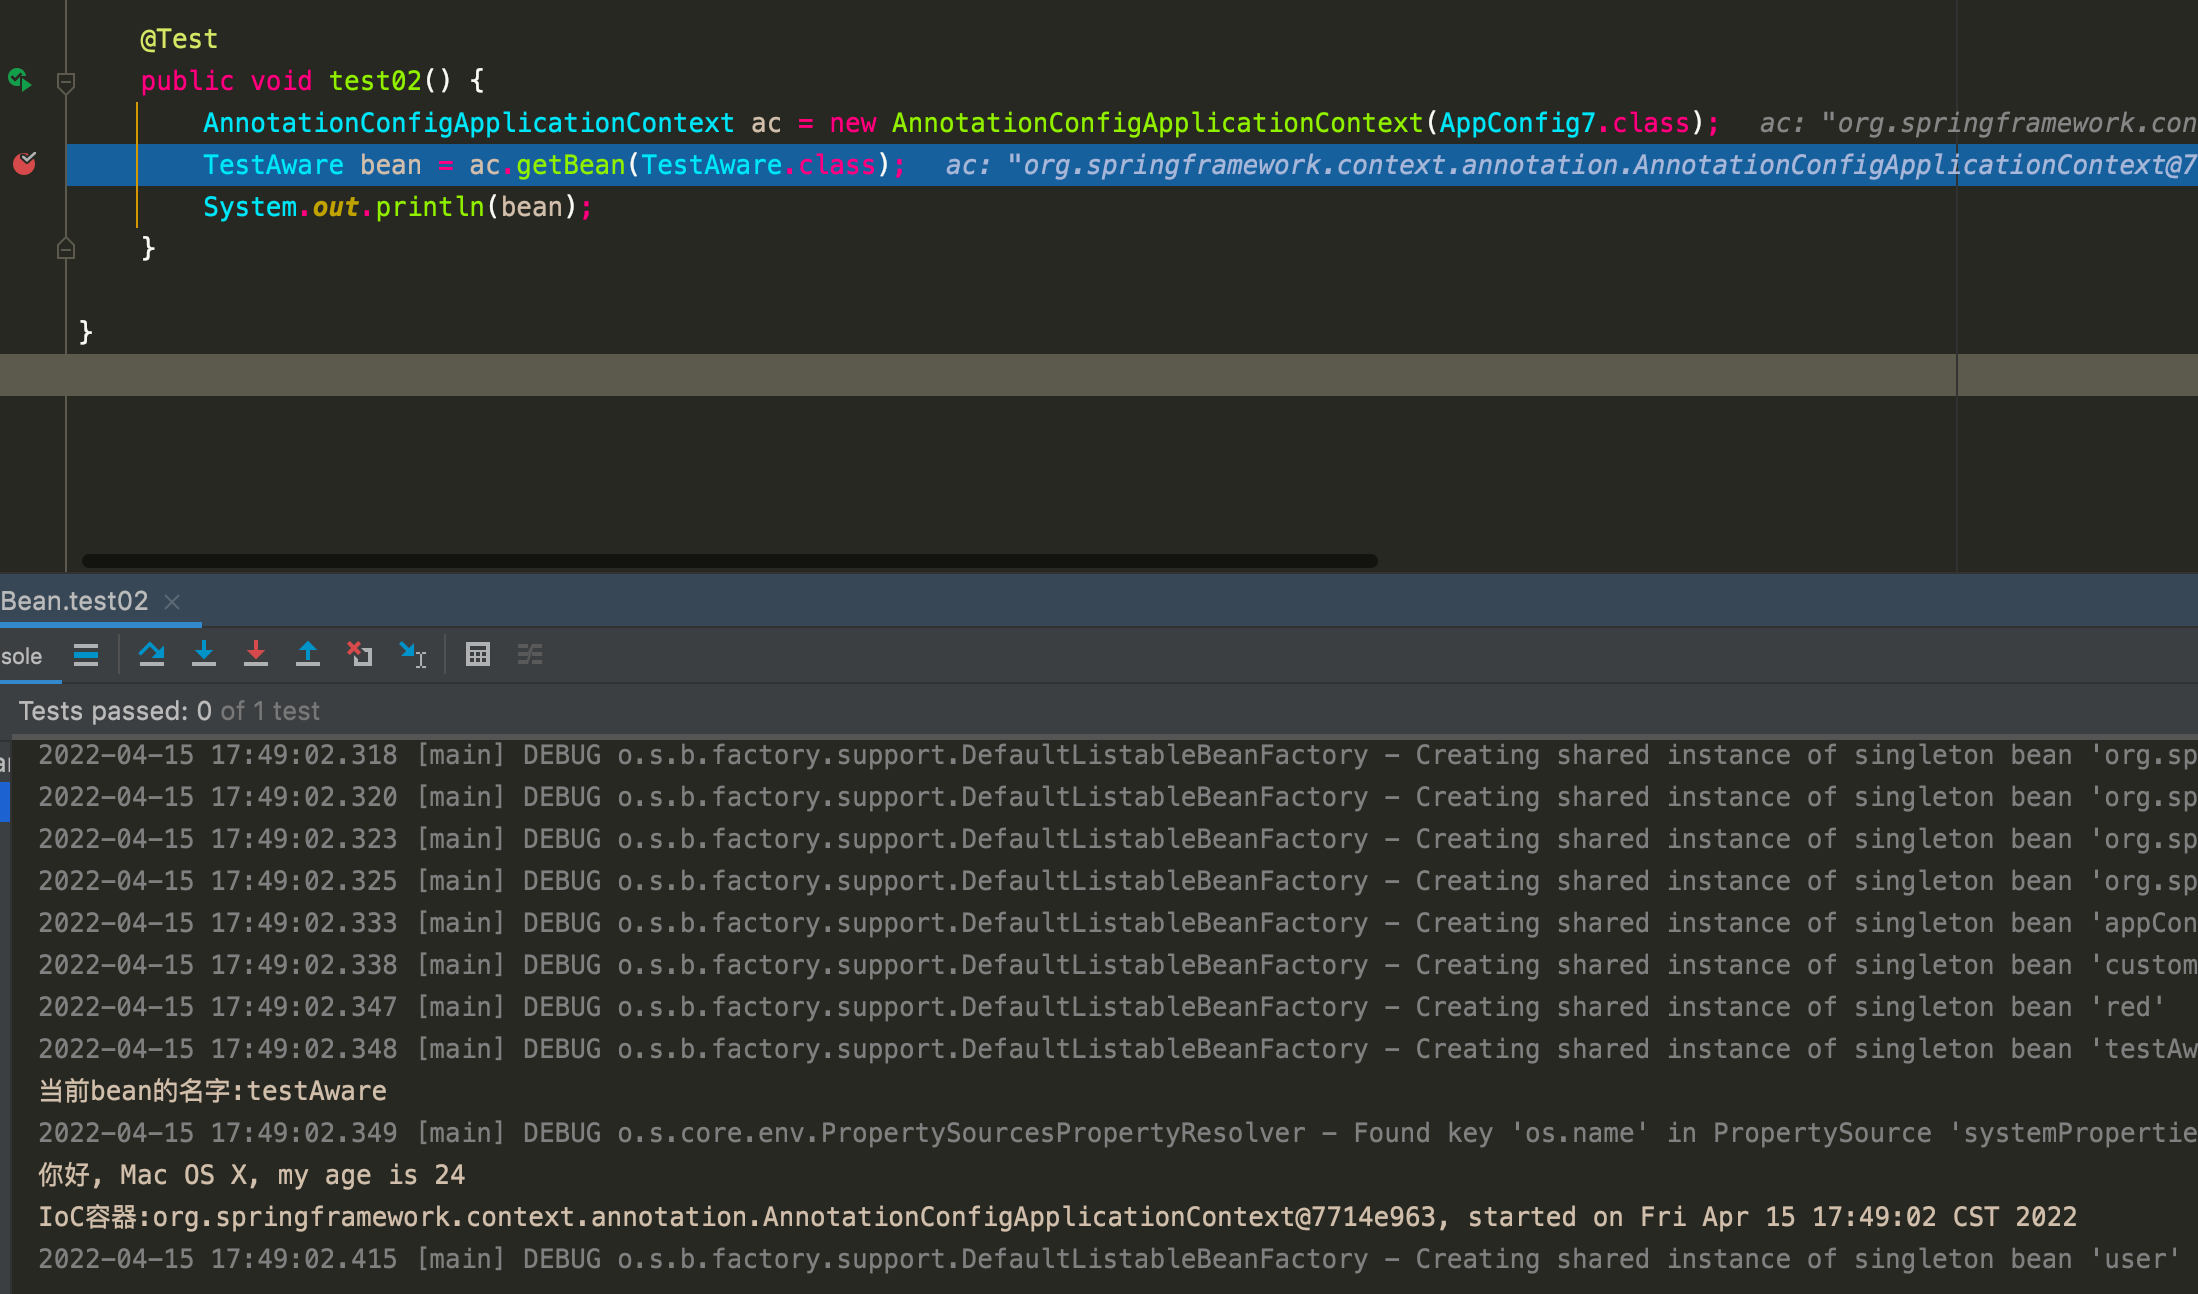Click the Step Into blue arrow icon
Screen dimensions: 2198x1294
204,655
